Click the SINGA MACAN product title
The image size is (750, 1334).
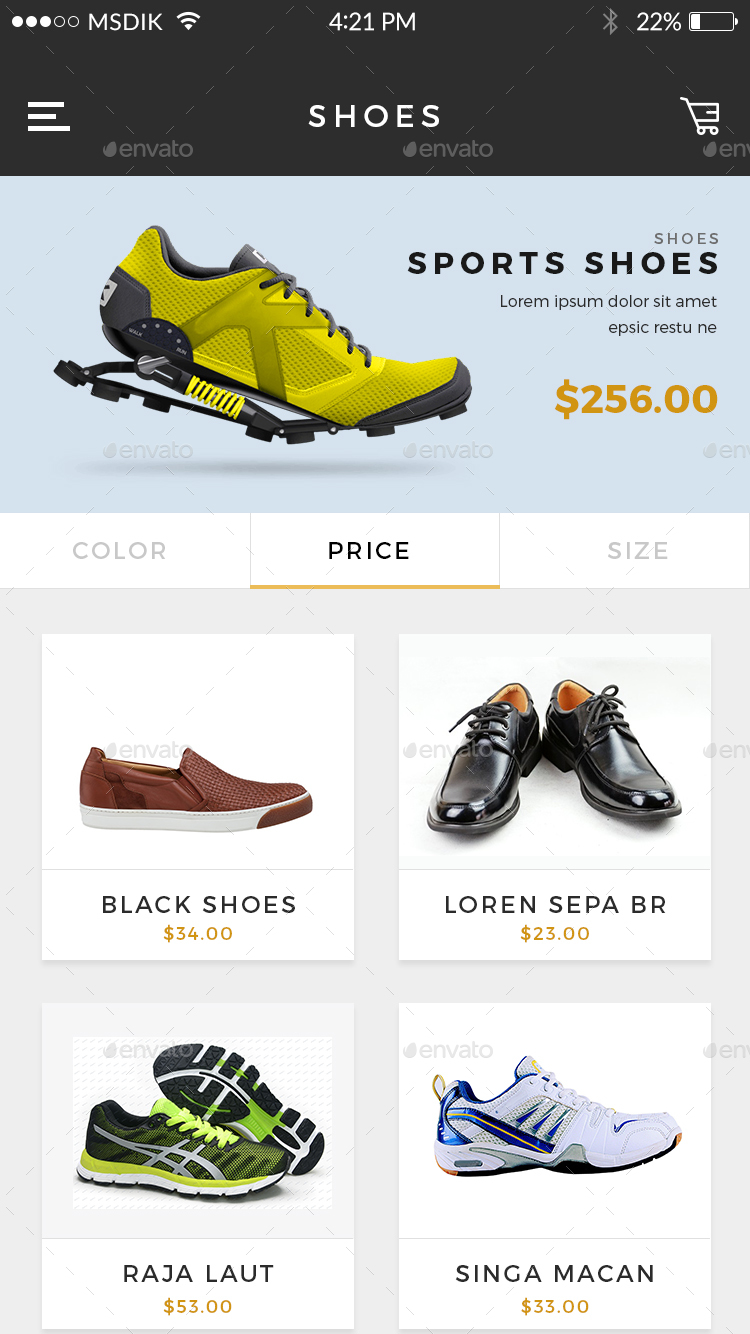(x=555, y=1273)
